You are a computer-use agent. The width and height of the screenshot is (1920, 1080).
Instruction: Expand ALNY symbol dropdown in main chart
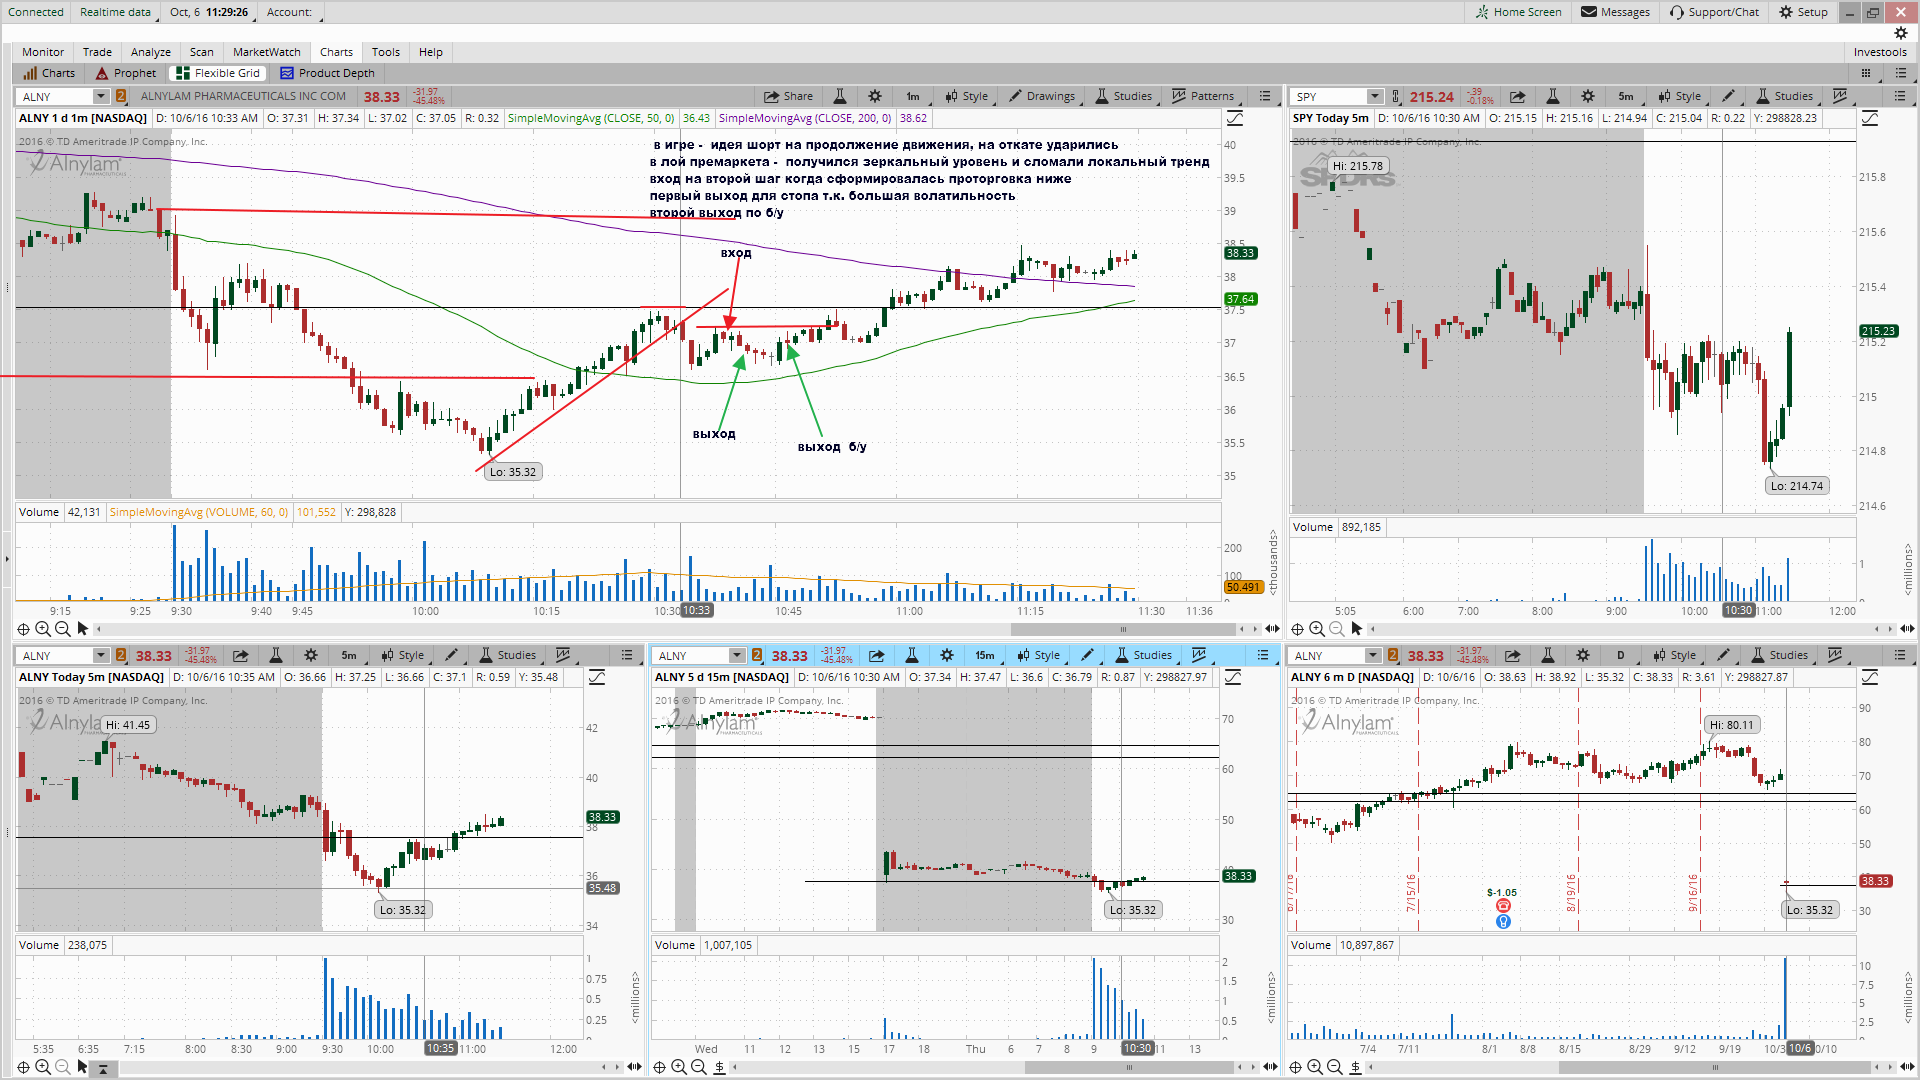(x=100, y=96)
